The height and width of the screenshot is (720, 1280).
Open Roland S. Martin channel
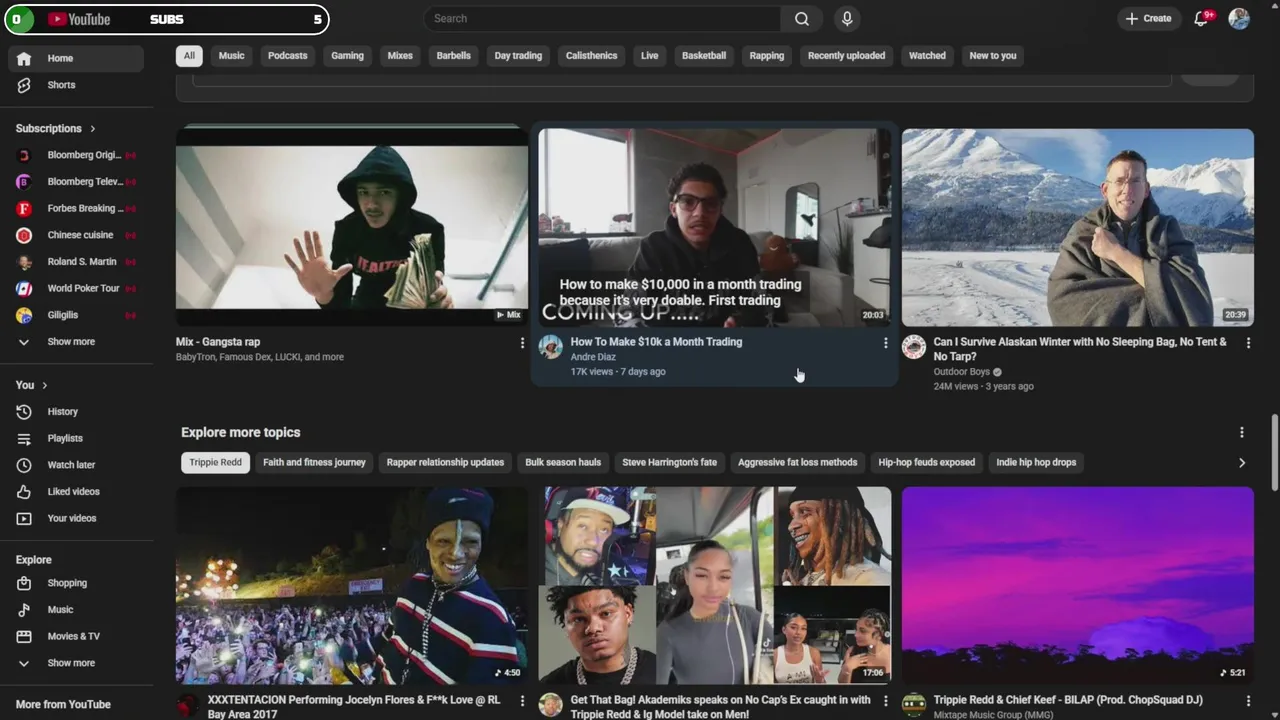coord(76,262)
